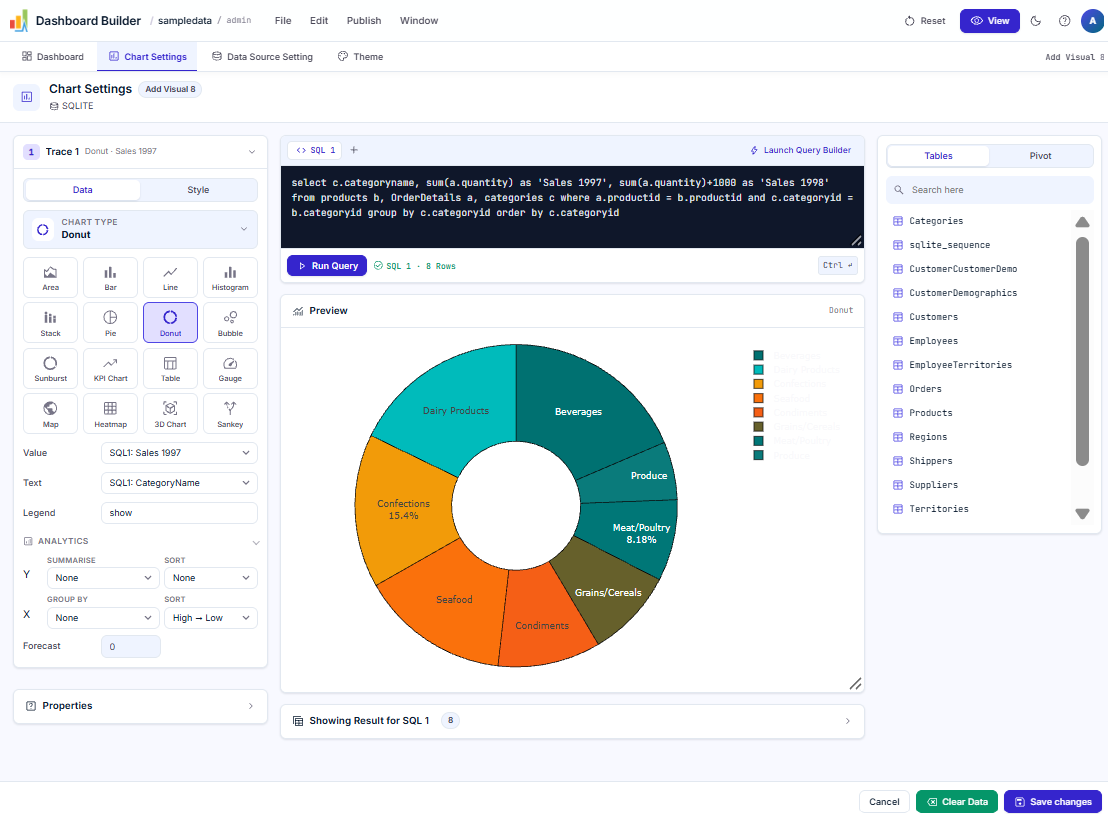Expand the Properties panel
Viewport: 1108px width, 814px height.
click(141, 706)
